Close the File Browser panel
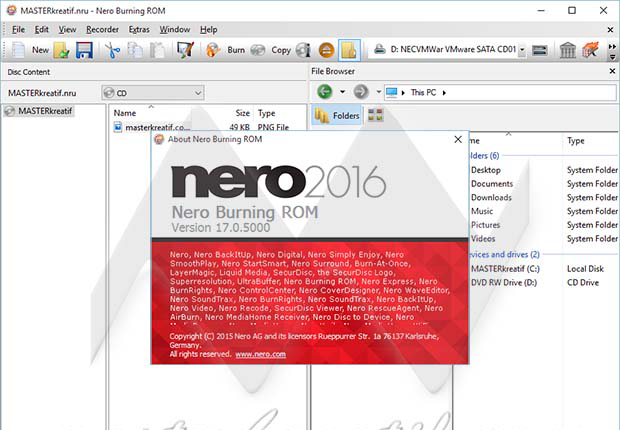 (612, 71)
